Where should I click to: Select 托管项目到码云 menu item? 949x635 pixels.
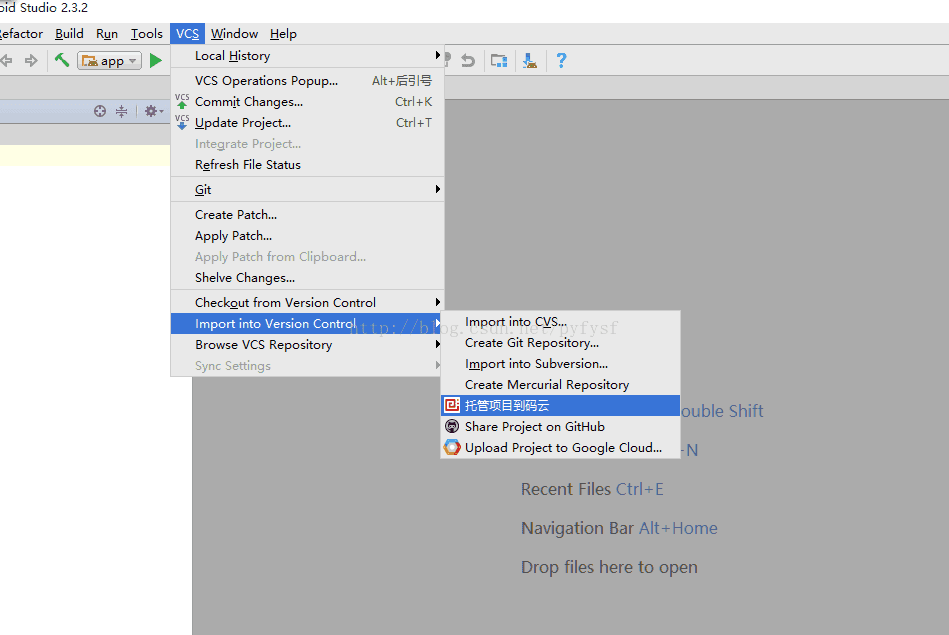[x=560, y=406]
